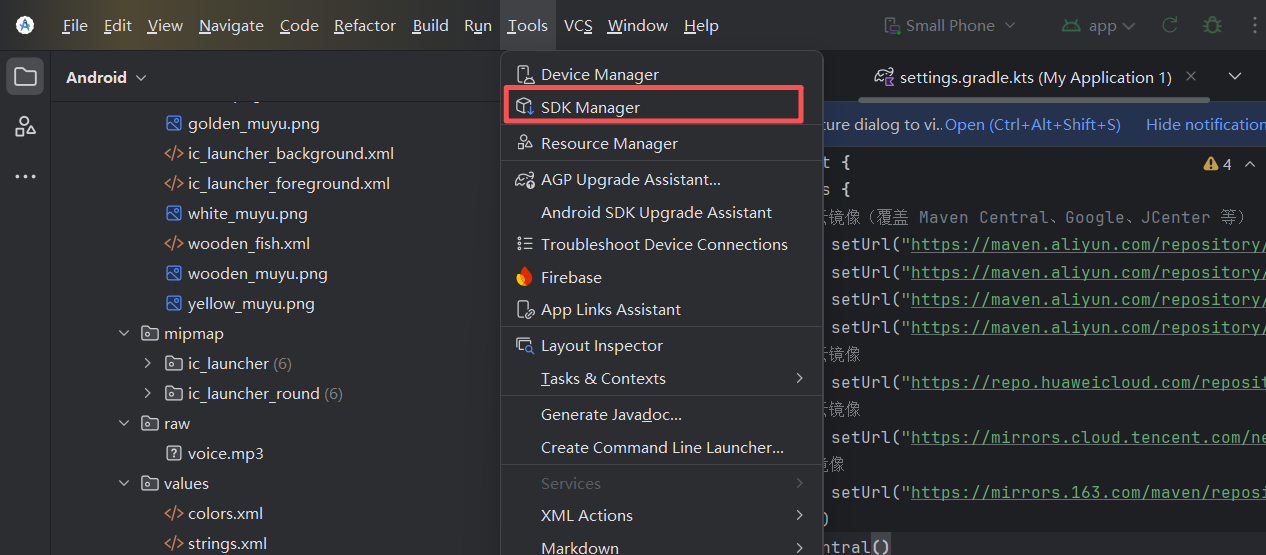The width and height of the screenshot is (1266, 555).
Task: Close the settings.gradle.kts tab
Action: click(1190, 77)
